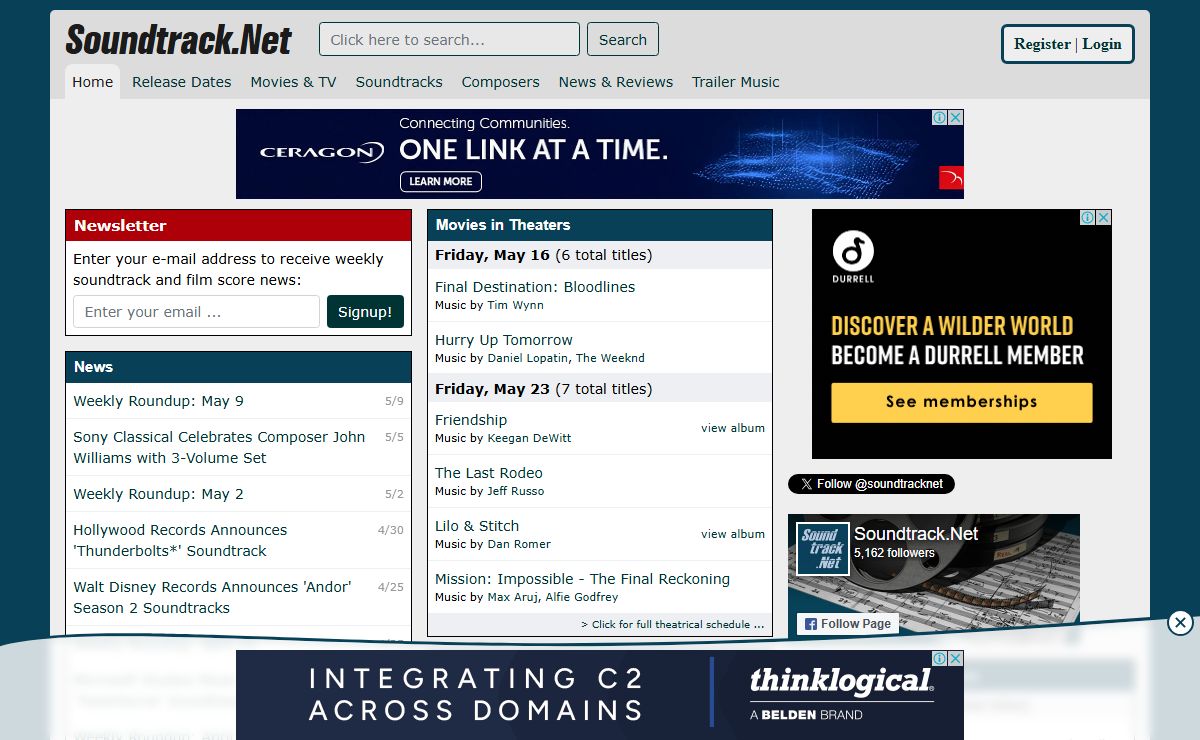
Task: Open Hurry Up Tomorrow movie page
Action: point(504,340)
